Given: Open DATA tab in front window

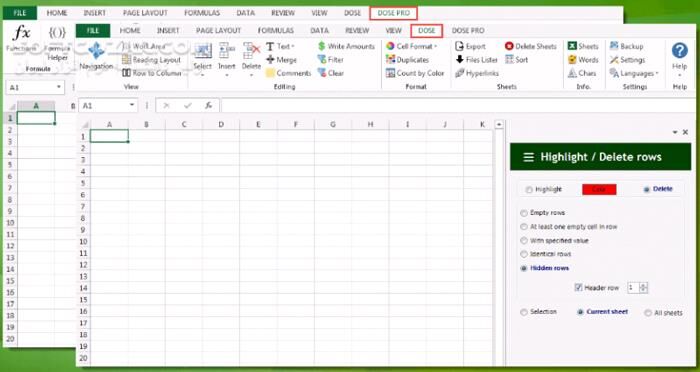Looking at the screenshot, I should (x=319, y=30).
